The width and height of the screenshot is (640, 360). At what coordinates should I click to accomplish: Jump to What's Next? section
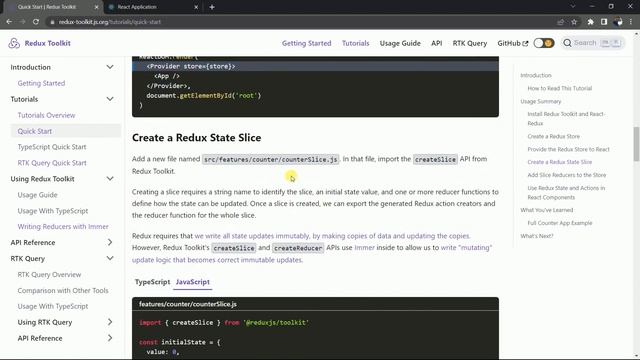[x=537, y=236]
